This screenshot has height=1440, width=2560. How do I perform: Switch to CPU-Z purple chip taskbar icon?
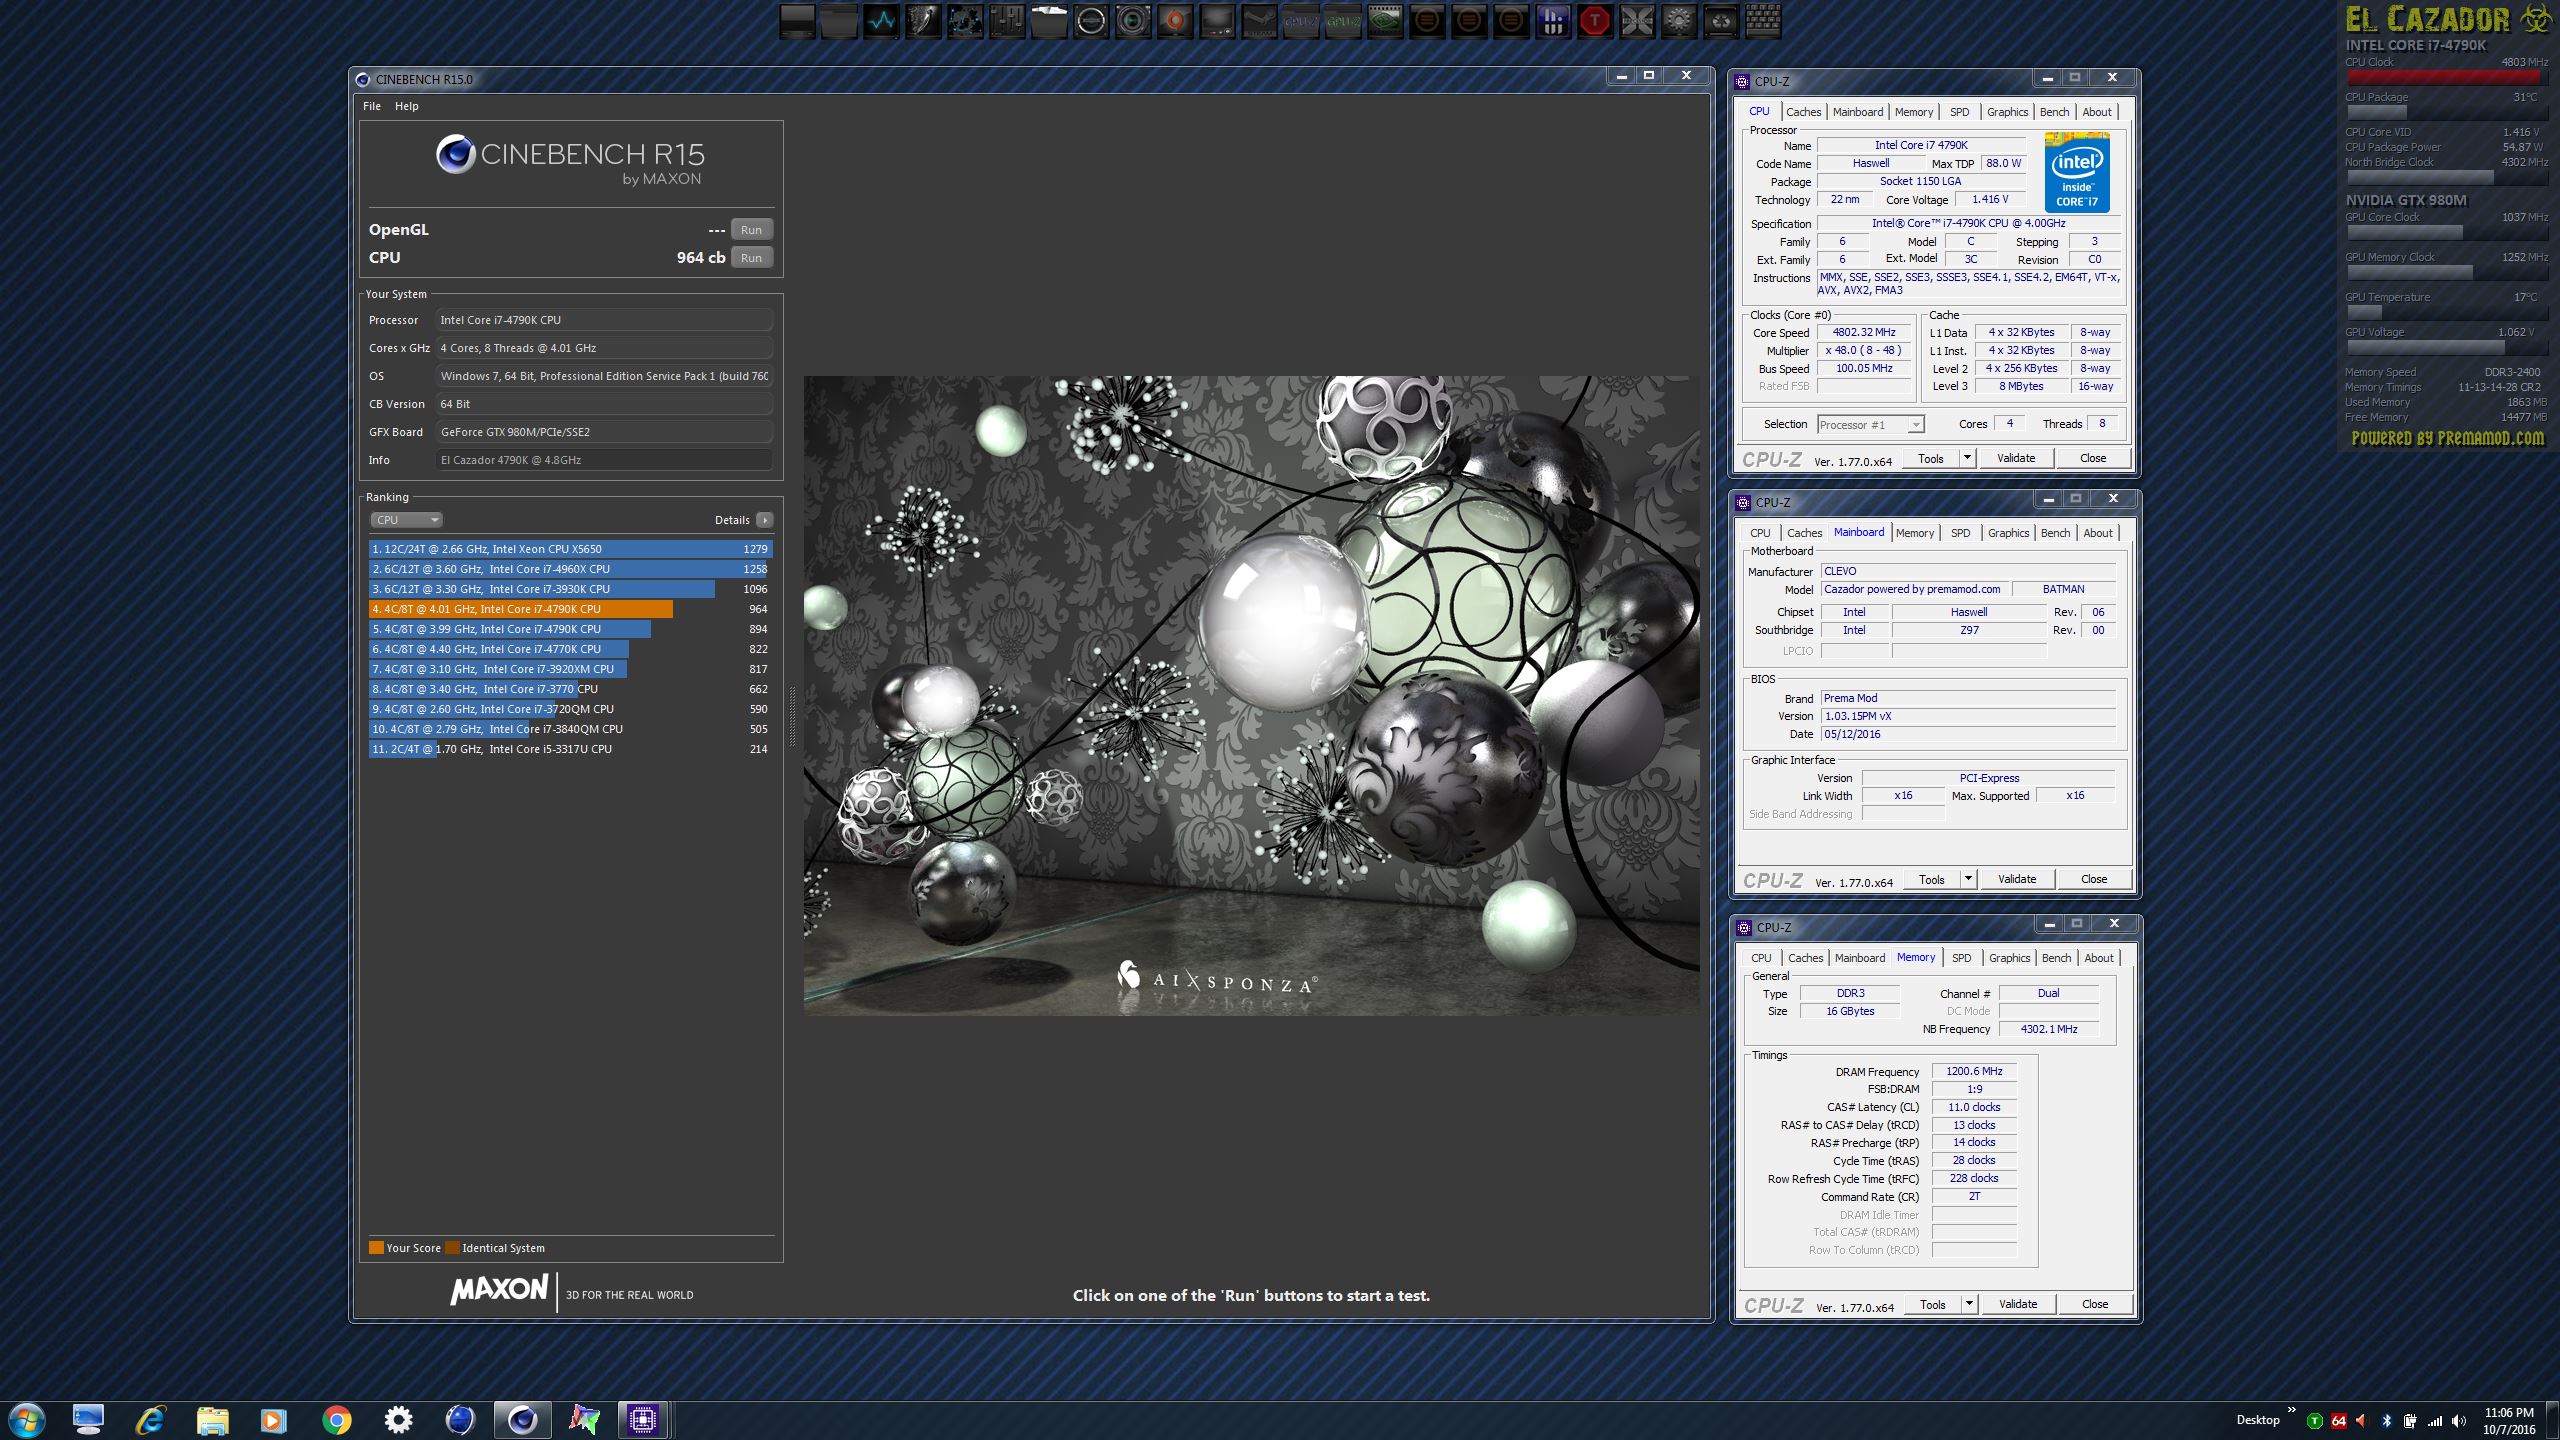pyautogui.click(x=642, y=1420)
